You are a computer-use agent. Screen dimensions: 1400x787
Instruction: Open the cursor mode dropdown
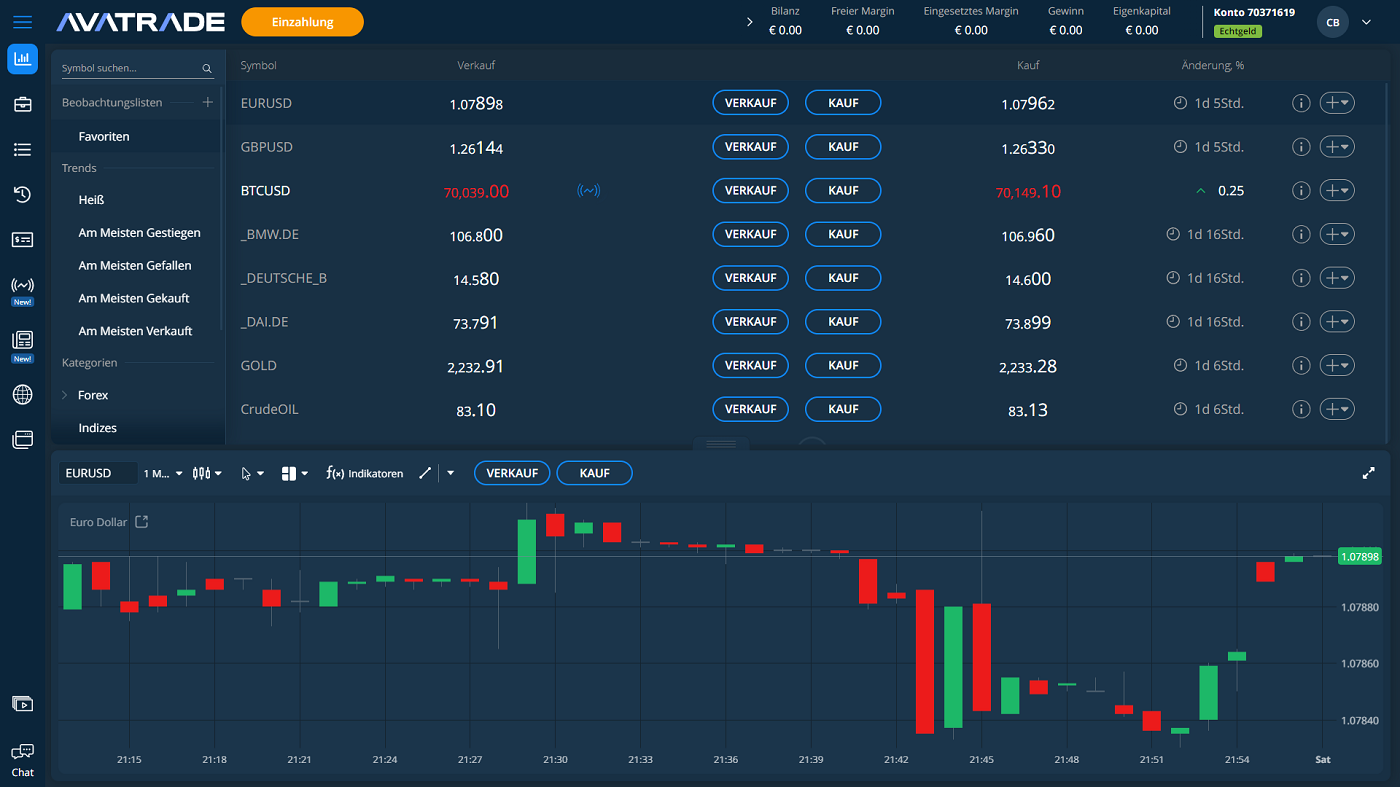tap(253, 473)
